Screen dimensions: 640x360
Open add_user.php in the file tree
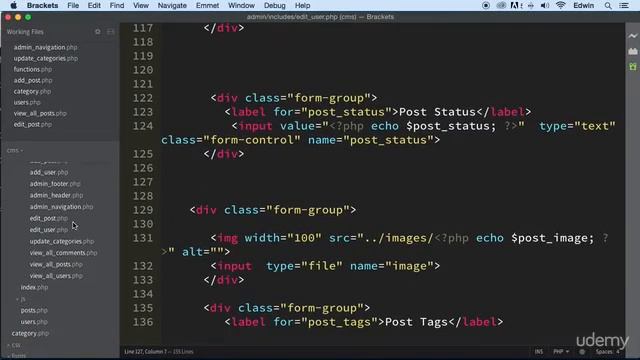click(x=49, y=172)
